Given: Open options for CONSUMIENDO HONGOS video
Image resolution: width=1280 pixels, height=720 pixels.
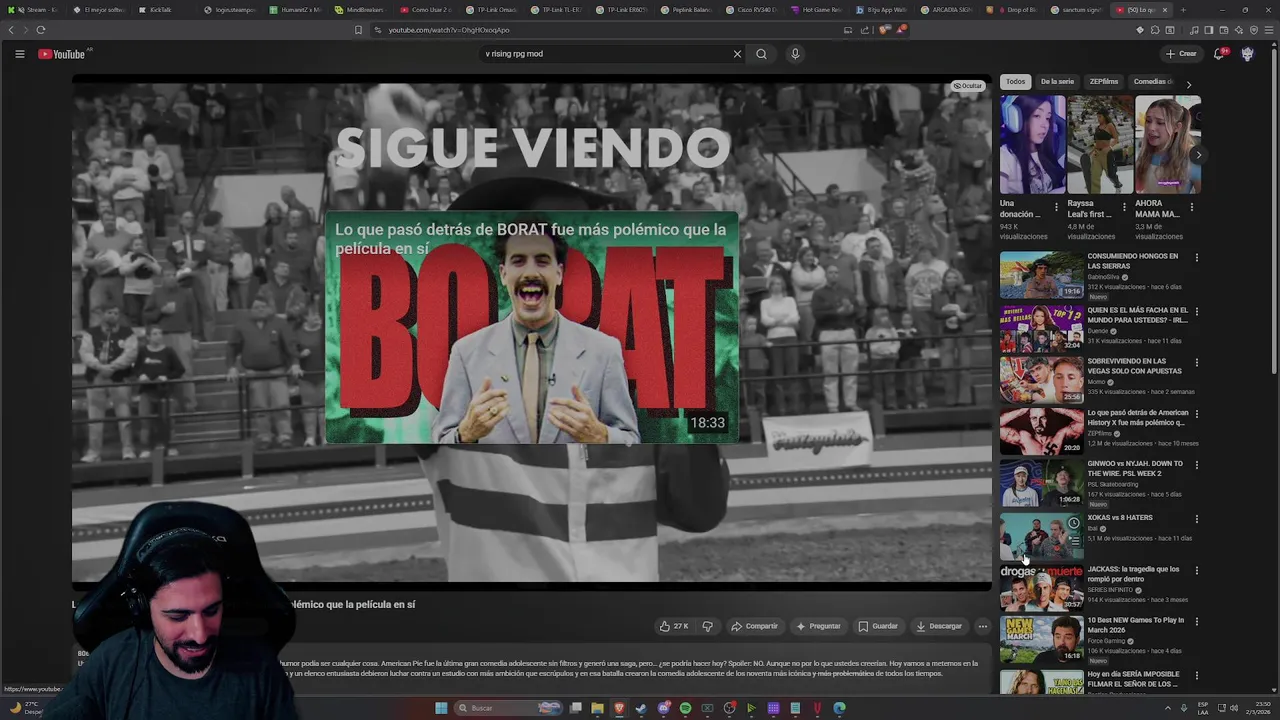Looking at the screenshot, I should tap(1196, 258).
